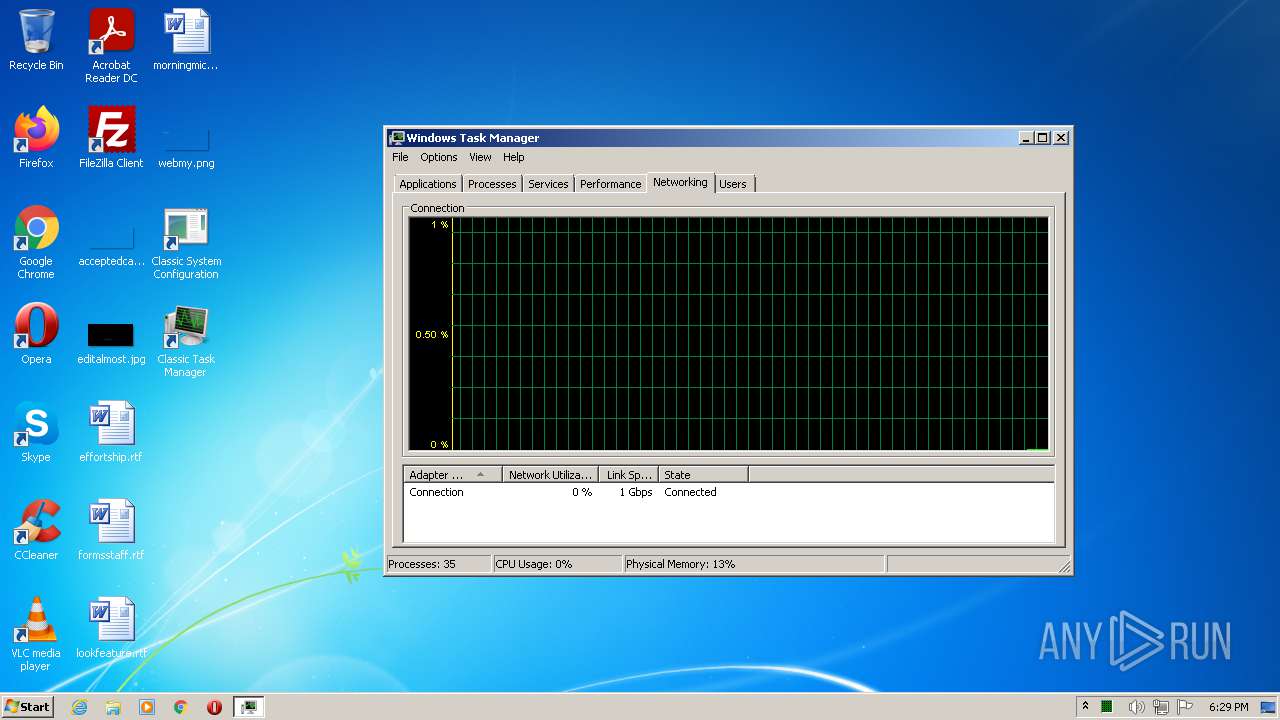Minimize the Task Manager window
Screen dimensions: 1280x720
(x=1026, y=138)
